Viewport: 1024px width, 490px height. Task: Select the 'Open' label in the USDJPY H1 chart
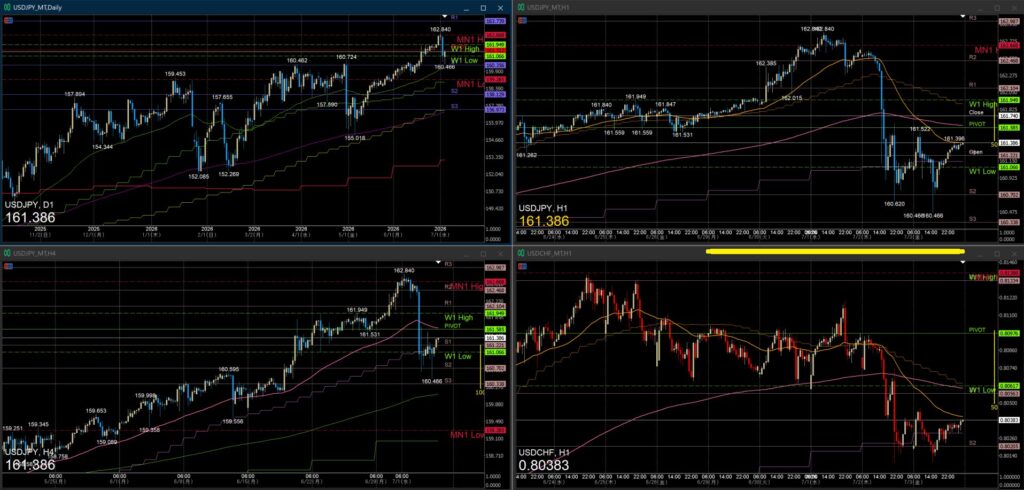(x=976, y=152)
